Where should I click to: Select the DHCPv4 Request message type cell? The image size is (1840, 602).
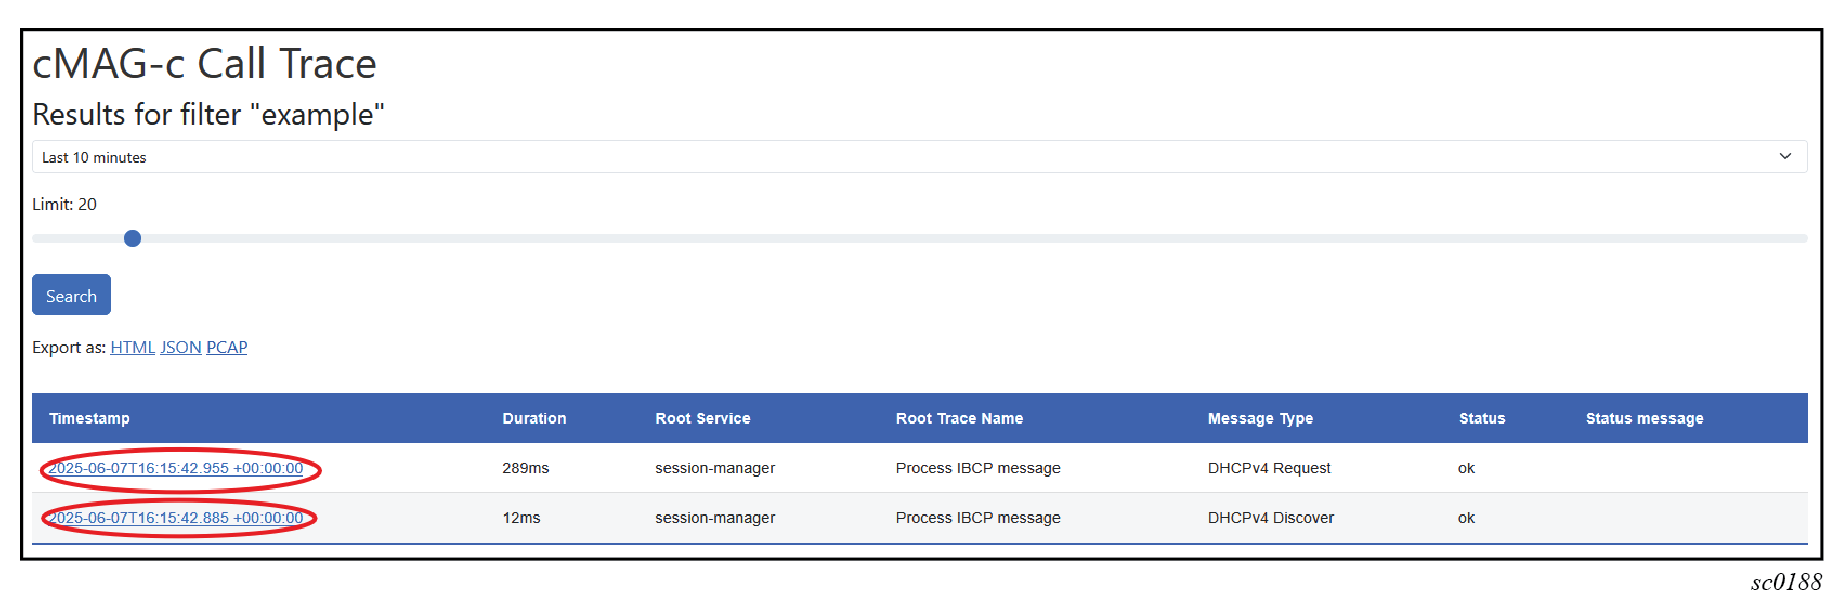1269,468
